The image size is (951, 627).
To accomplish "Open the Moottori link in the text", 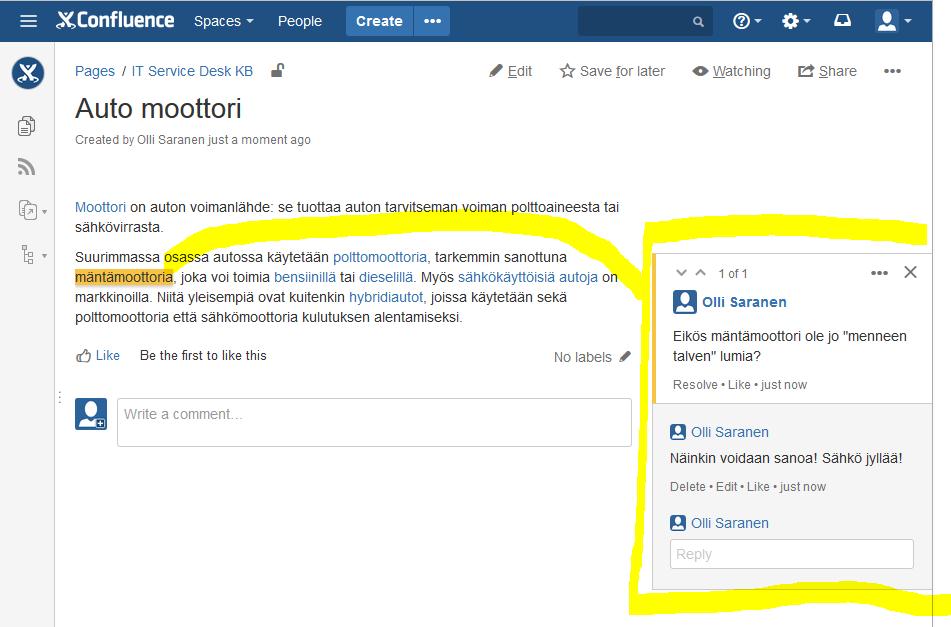I will coord(101,207).
